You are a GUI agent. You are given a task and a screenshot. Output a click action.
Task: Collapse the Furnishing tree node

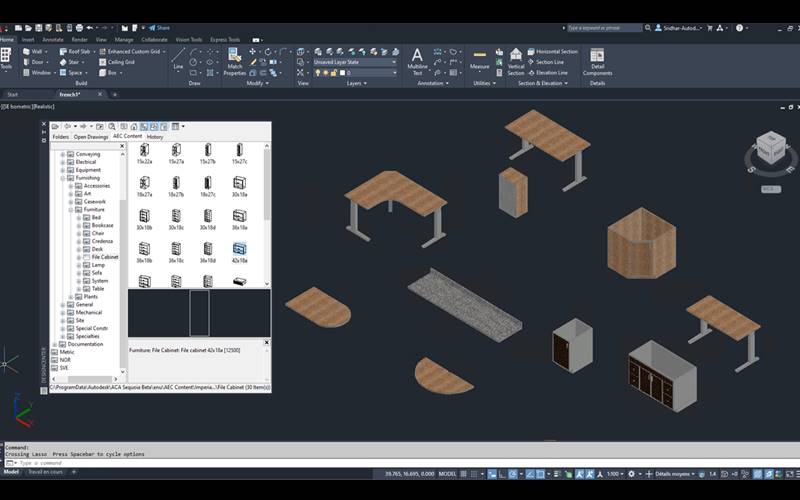pos(62,178)
